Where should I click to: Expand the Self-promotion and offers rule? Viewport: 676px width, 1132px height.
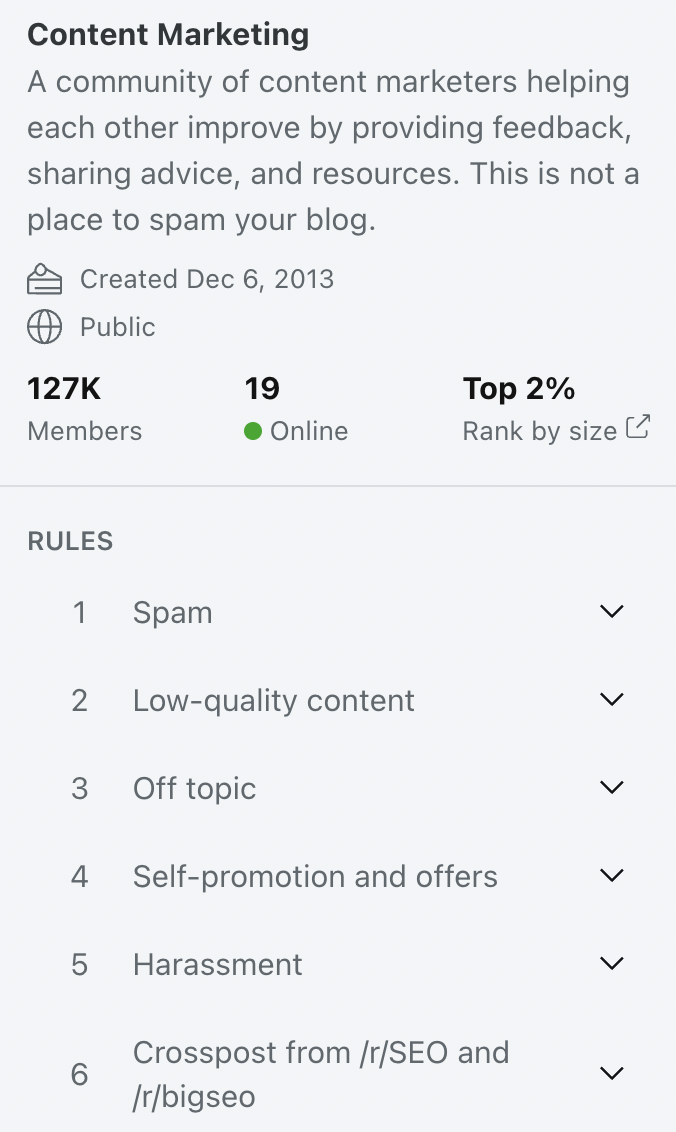tap(612, 875)
